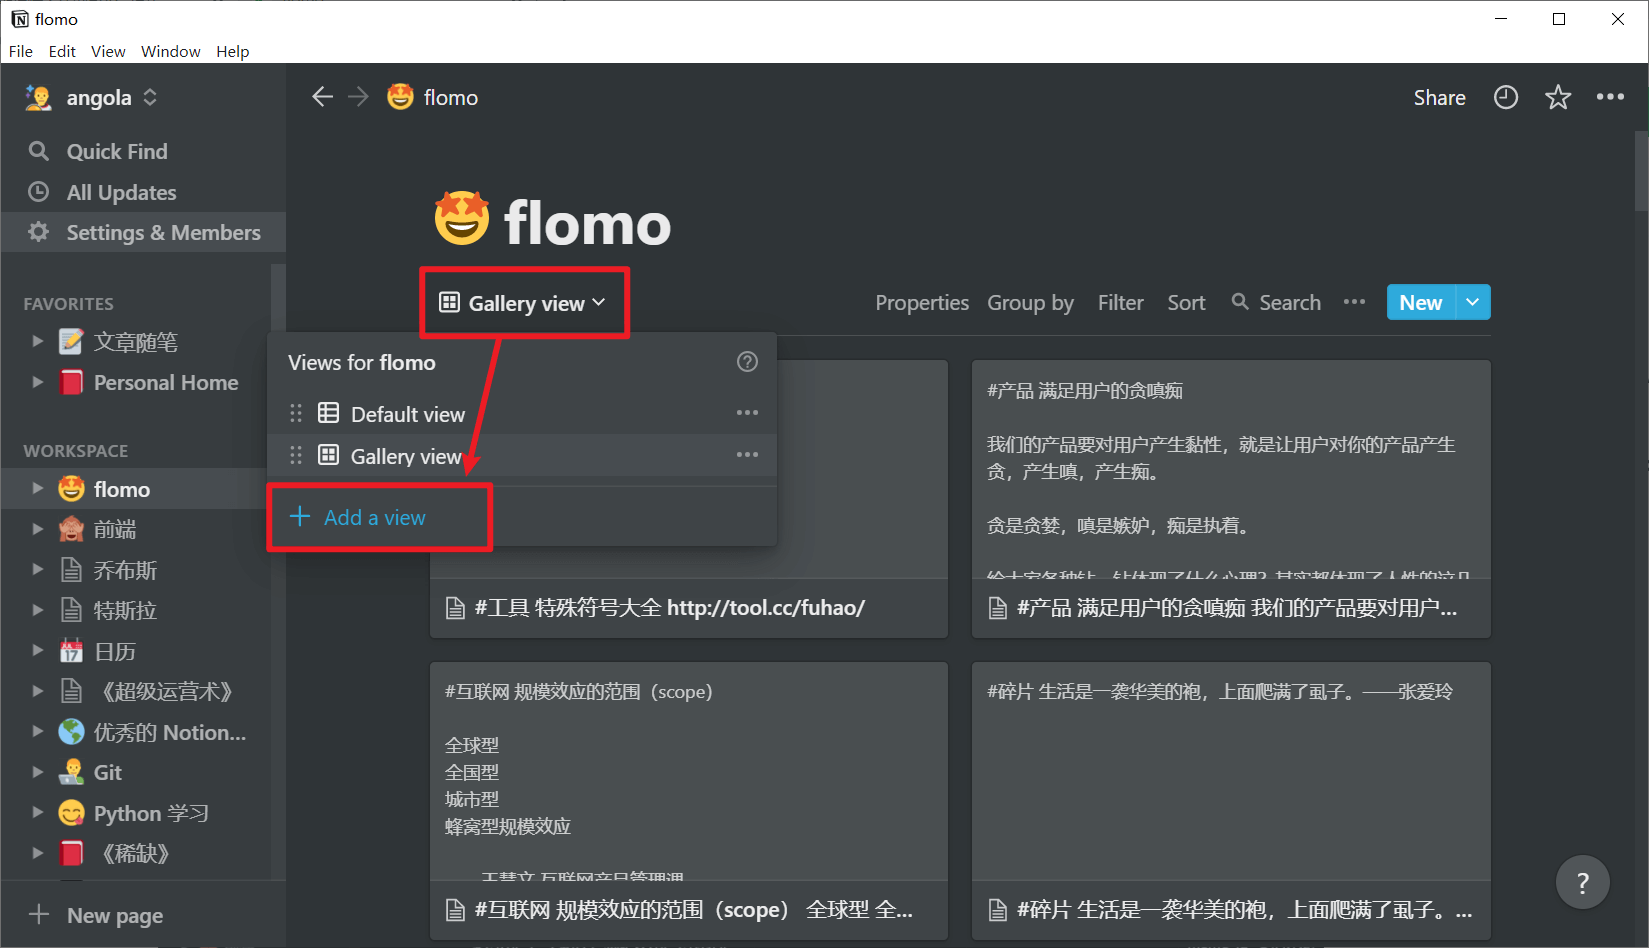Click Group by in the toolbar
Image resolution: width=1649 pixels, height=948 pixels.
(x=1030, y=302)
